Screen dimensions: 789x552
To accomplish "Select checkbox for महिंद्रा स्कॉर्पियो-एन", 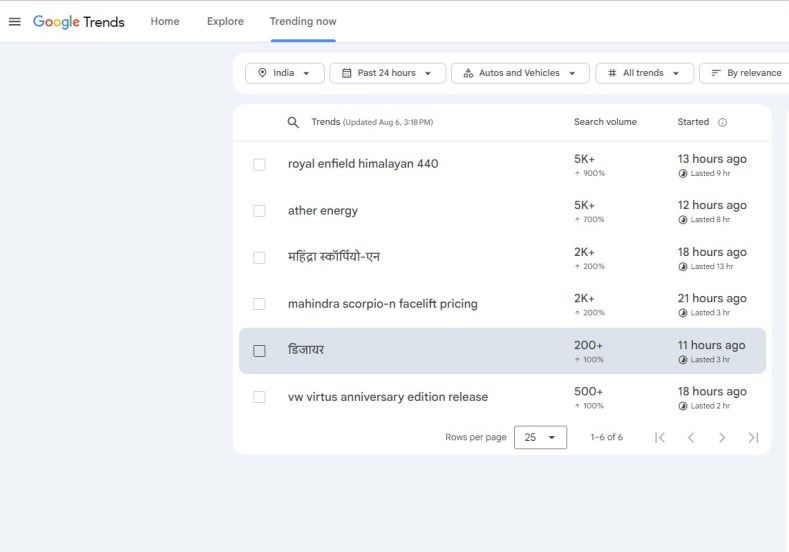I will (259, 258).
